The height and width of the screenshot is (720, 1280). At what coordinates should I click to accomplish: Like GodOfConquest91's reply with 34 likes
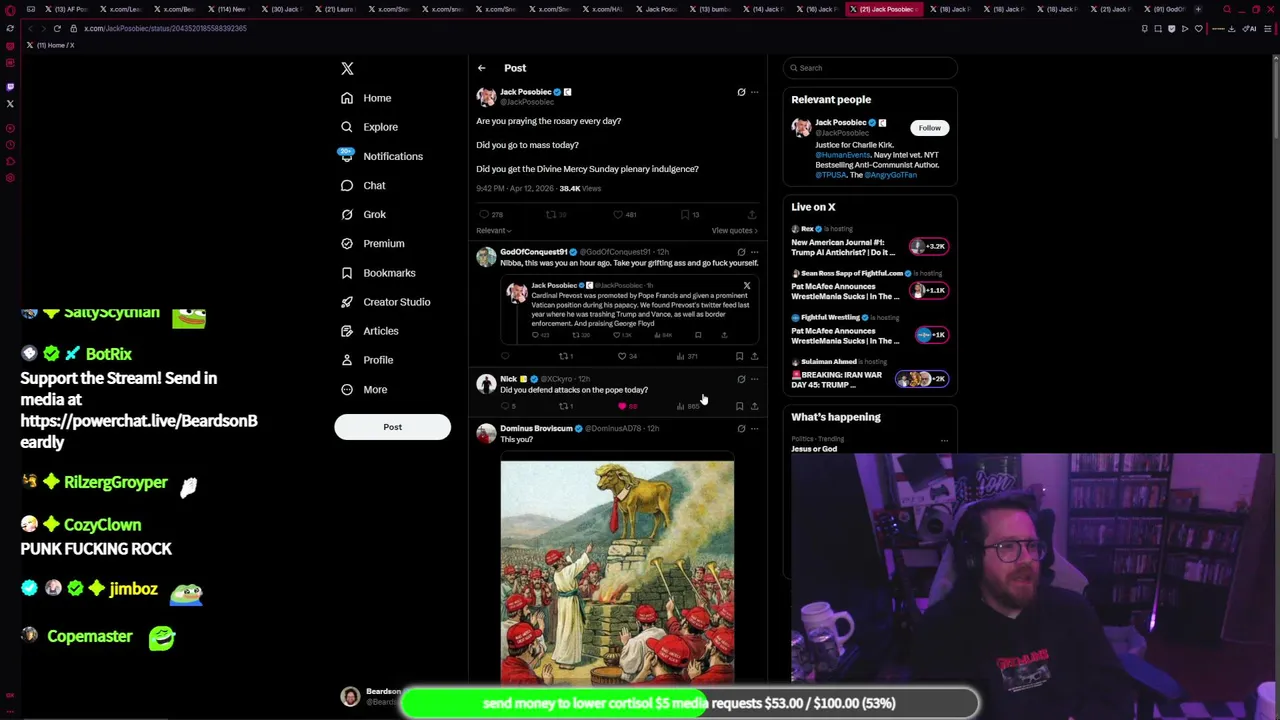point(626,356)
